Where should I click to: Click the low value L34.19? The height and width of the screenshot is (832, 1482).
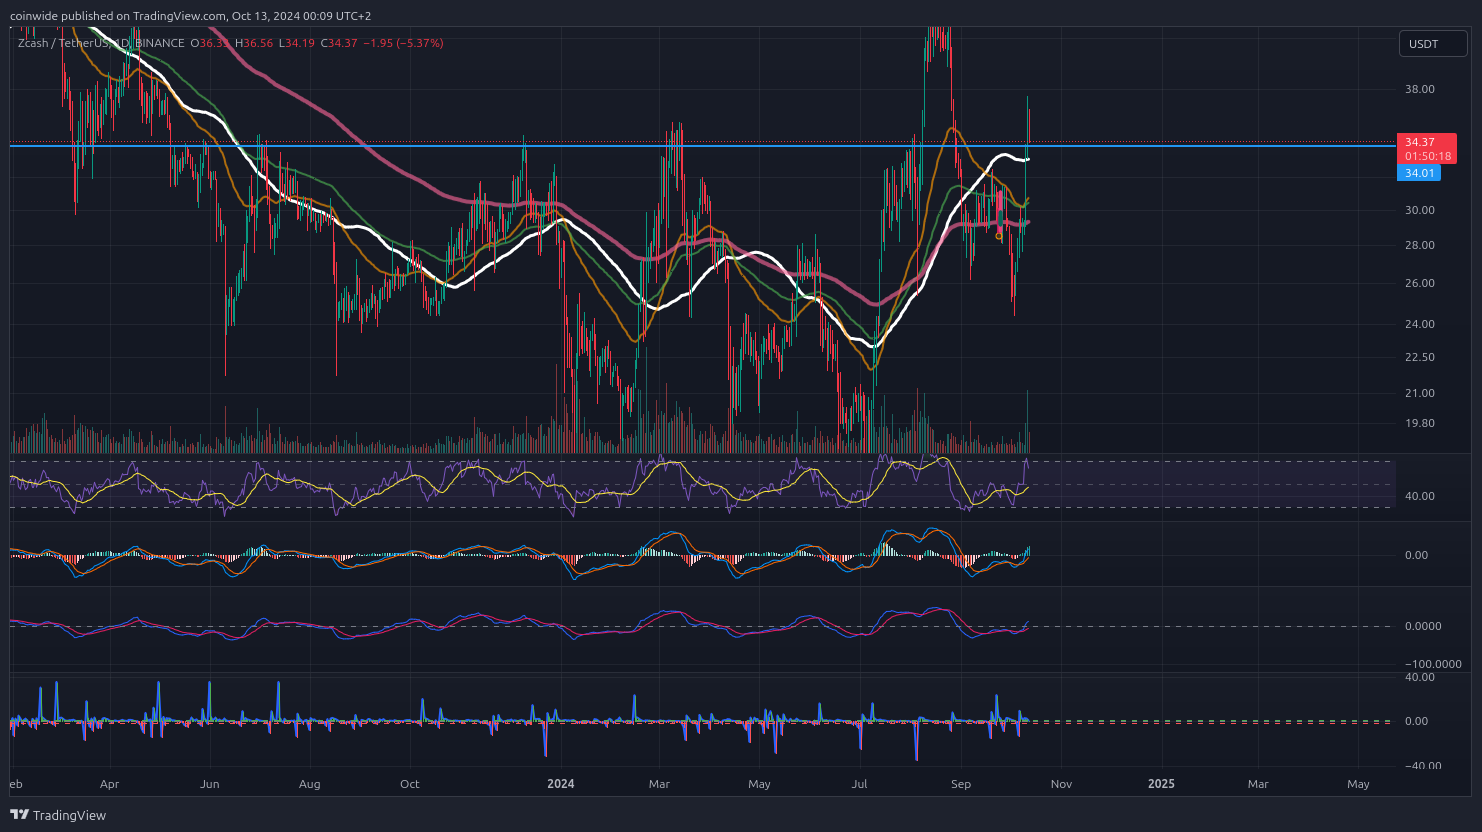point(296,43)
